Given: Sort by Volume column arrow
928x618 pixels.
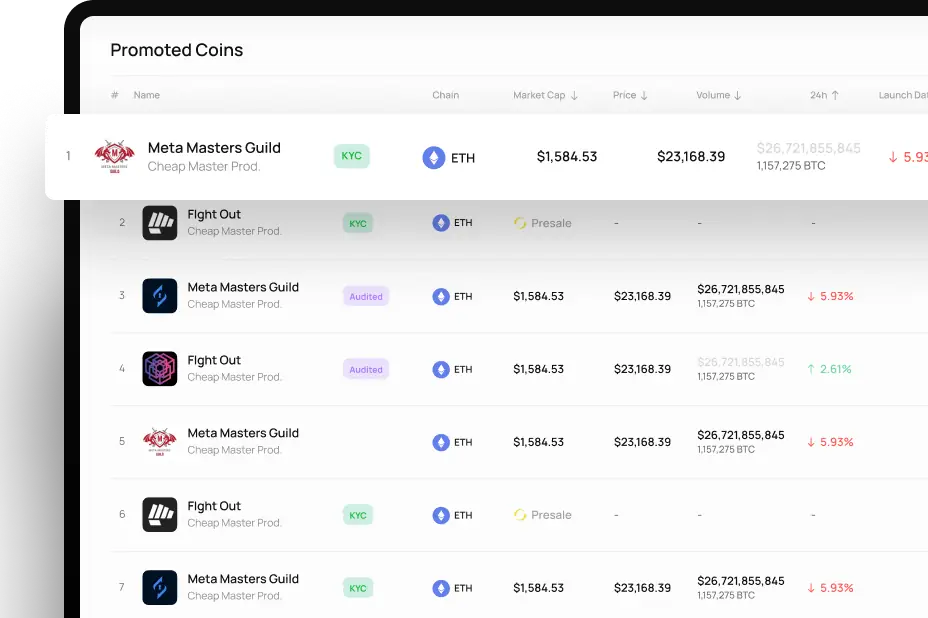Looking at the screenshot, I should [x=737, y=95].
